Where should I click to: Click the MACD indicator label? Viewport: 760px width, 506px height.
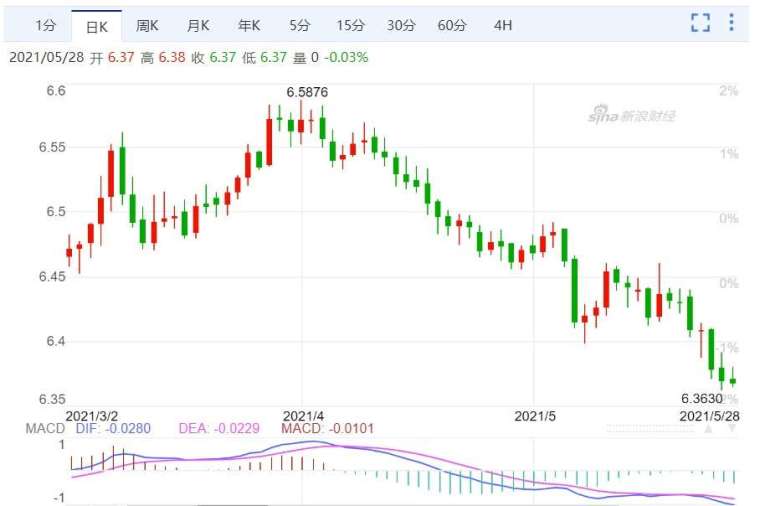[x=45, y=428]
